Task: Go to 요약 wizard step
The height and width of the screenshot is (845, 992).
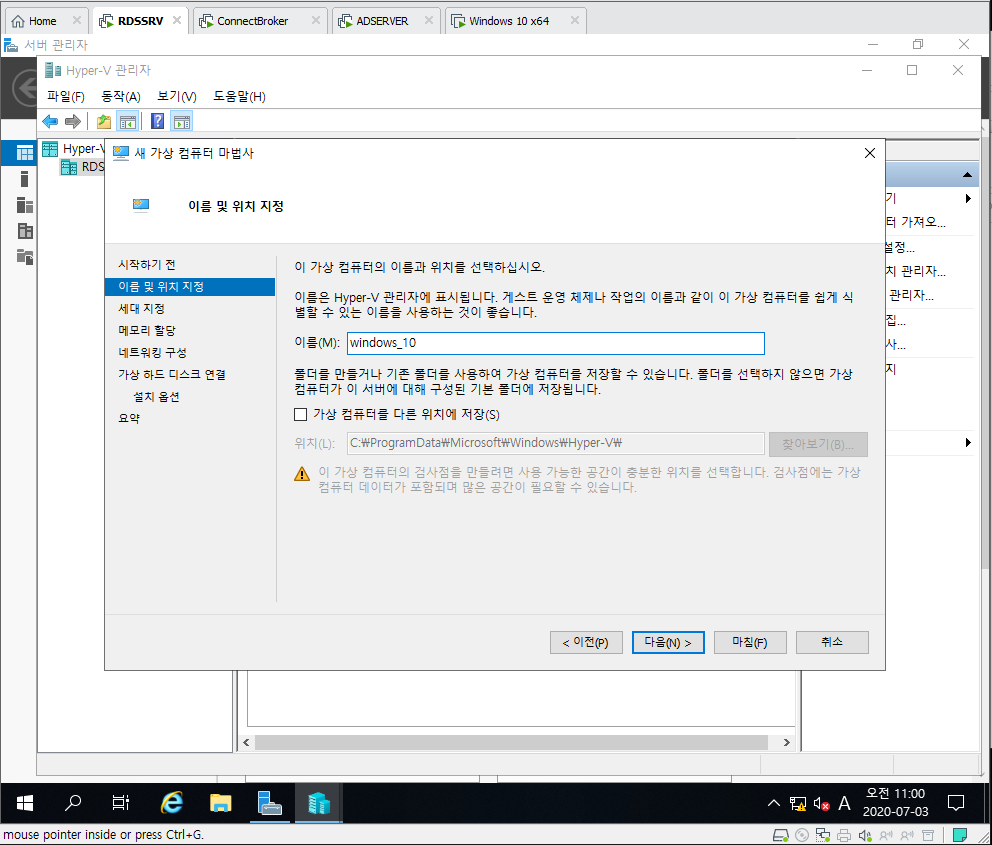Action: point(129,418)
